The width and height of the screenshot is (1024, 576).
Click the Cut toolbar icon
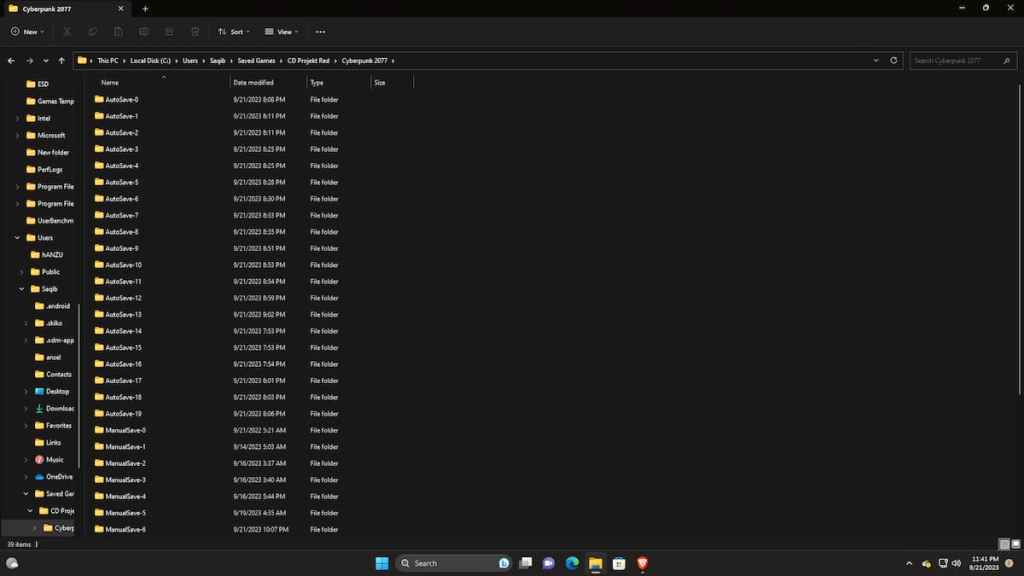pos(67,31)
